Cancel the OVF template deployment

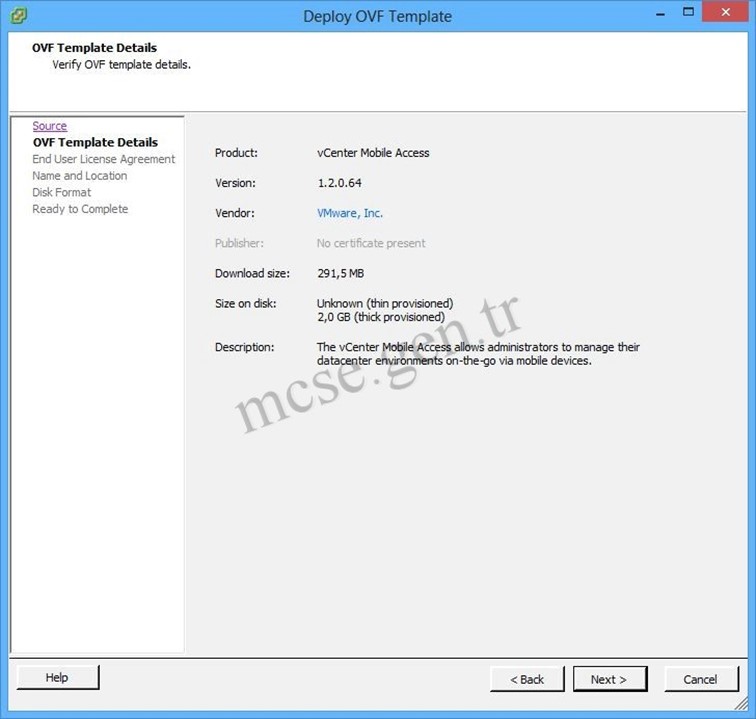click(701, 679)
